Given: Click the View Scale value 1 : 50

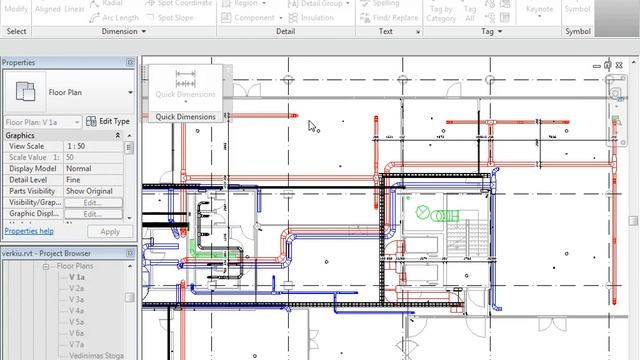Looking at the screenshot, I should pyautogui.click(x=93, y=146).
